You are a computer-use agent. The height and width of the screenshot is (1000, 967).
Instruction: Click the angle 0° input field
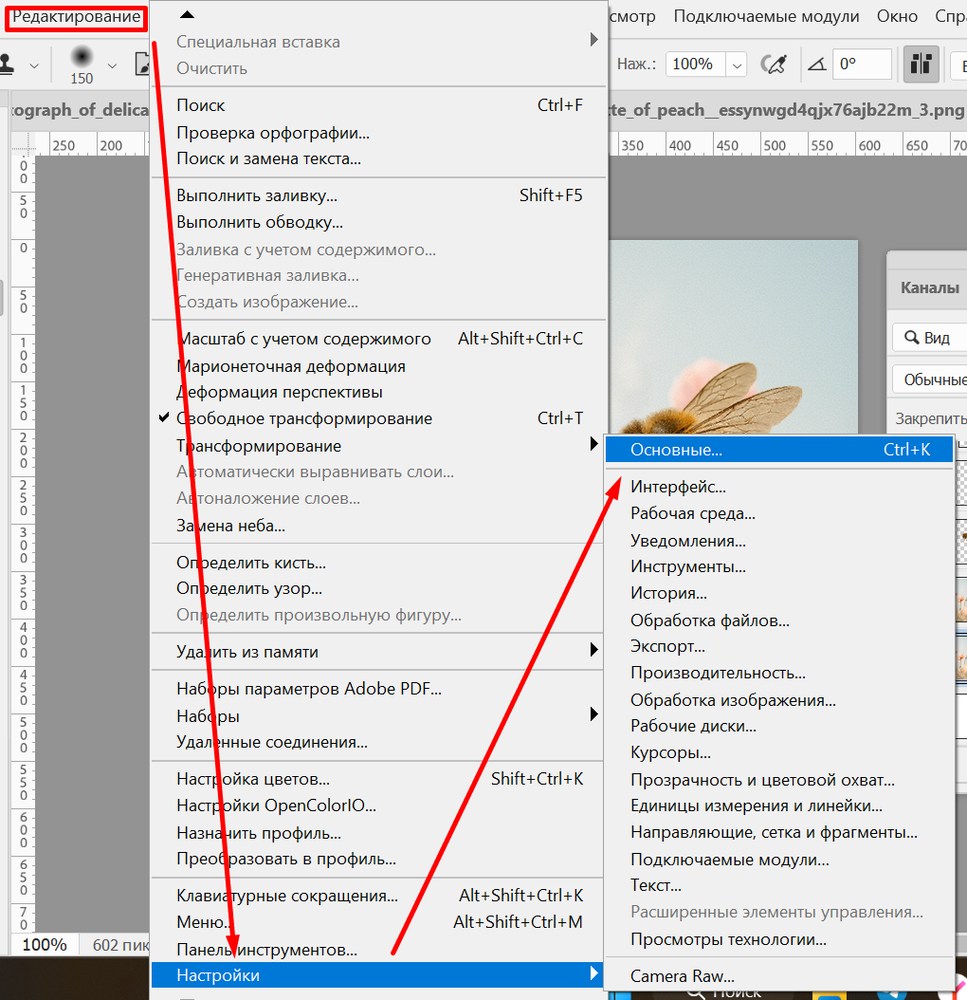coord(861,64)
